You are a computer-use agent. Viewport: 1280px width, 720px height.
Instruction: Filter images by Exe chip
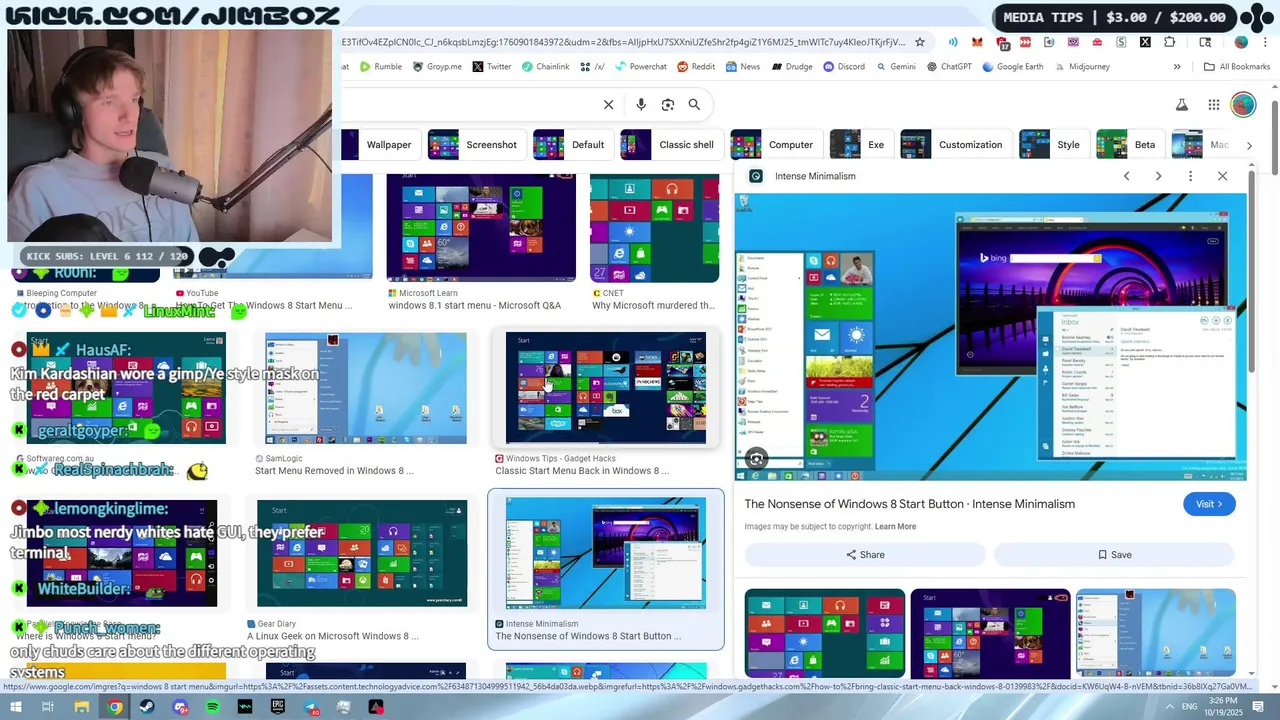point(860,145)
